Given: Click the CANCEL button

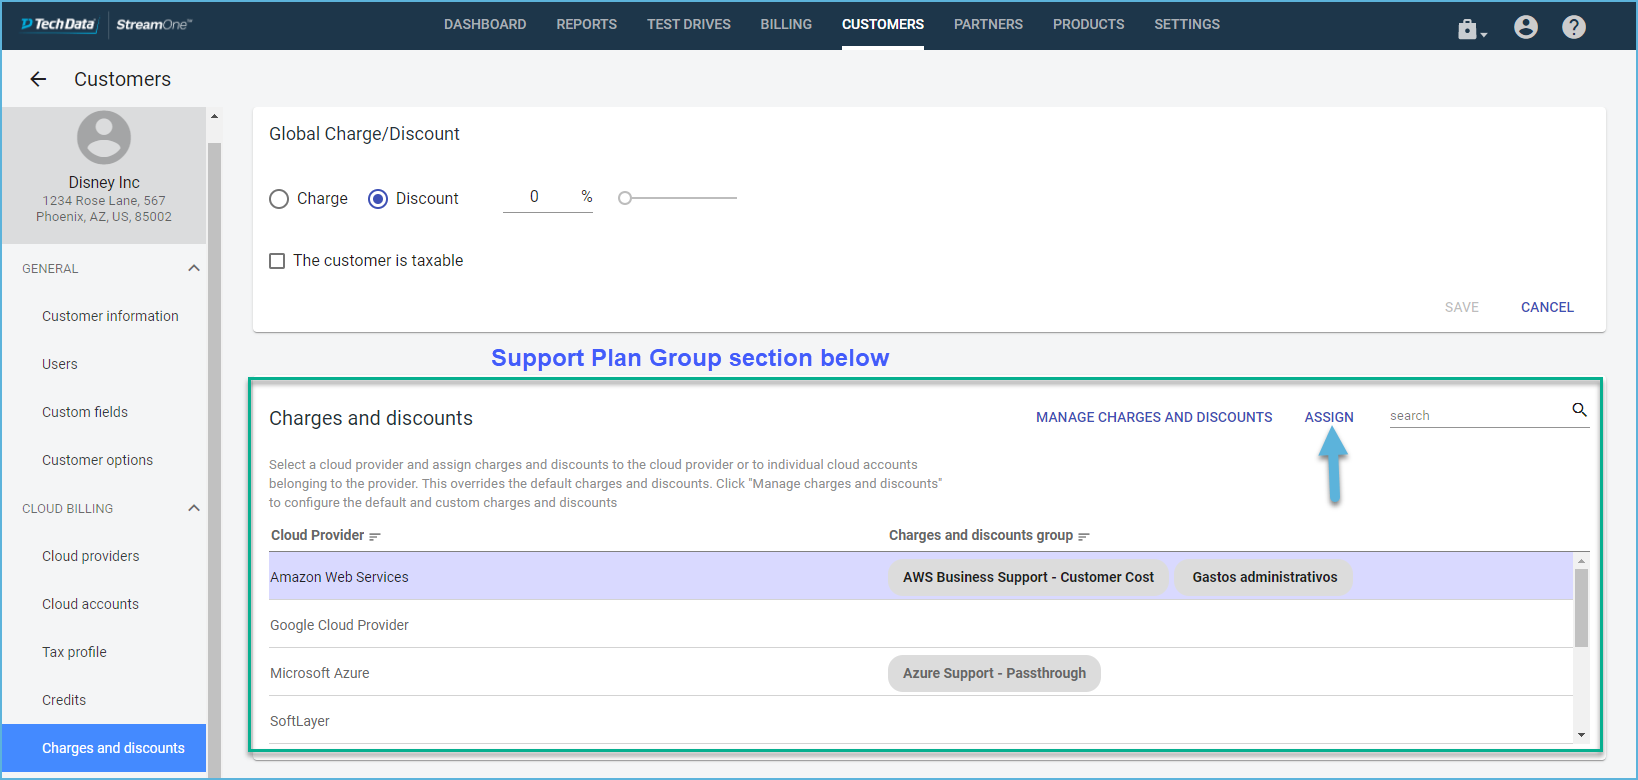Looking at the screenshot, I should tap(1547, 307).
